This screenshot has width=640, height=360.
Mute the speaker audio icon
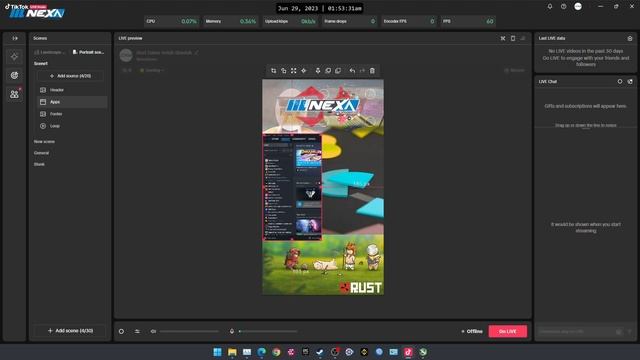[153, 331]
